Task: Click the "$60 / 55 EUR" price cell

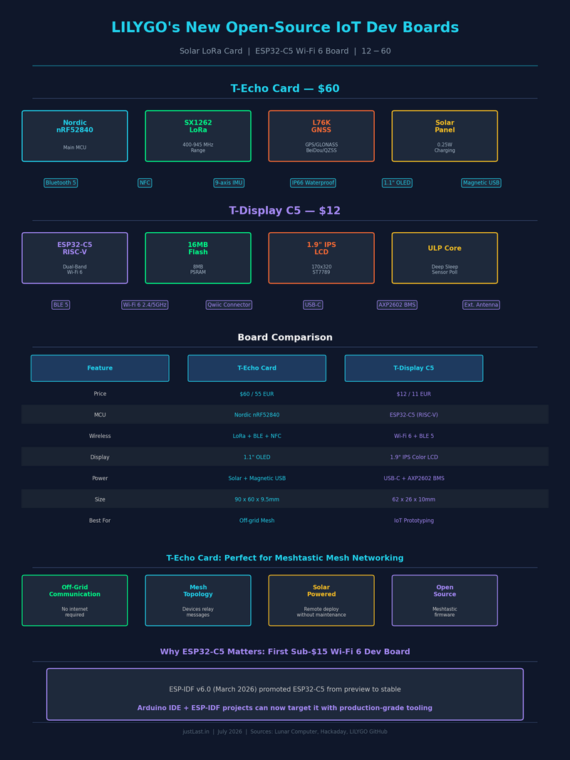Action: point(257,394)
